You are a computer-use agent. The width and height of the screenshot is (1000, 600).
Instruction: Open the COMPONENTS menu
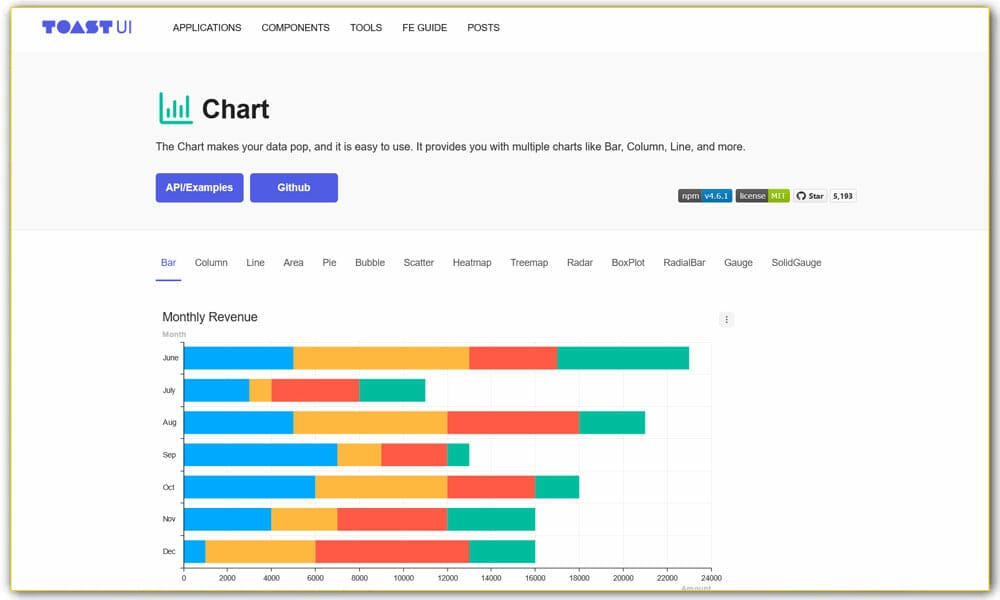click(295, 27)
